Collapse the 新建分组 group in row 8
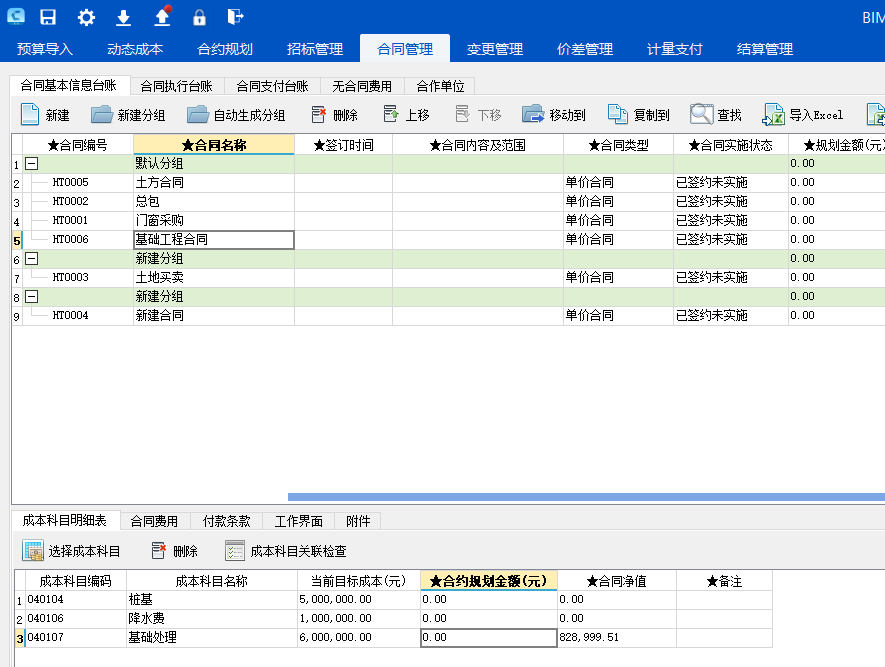This screenshot has width=885, height=667. pyautogui.click(x=32, y=296)
